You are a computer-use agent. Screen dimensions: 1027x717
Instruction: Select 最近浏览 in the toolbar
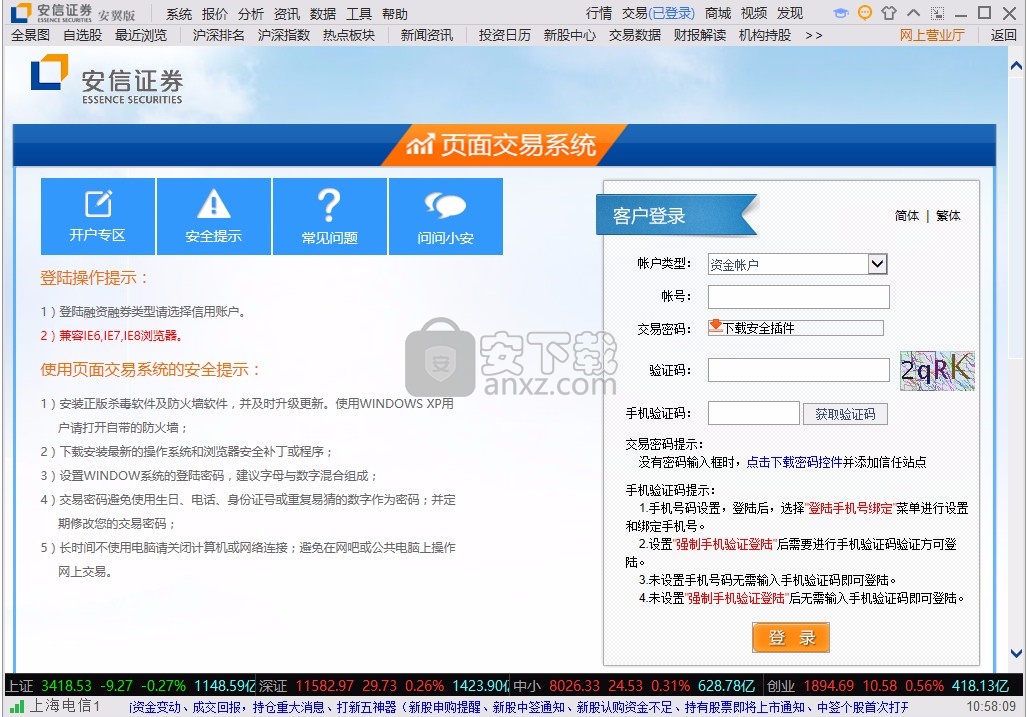(x=141, y=35)
